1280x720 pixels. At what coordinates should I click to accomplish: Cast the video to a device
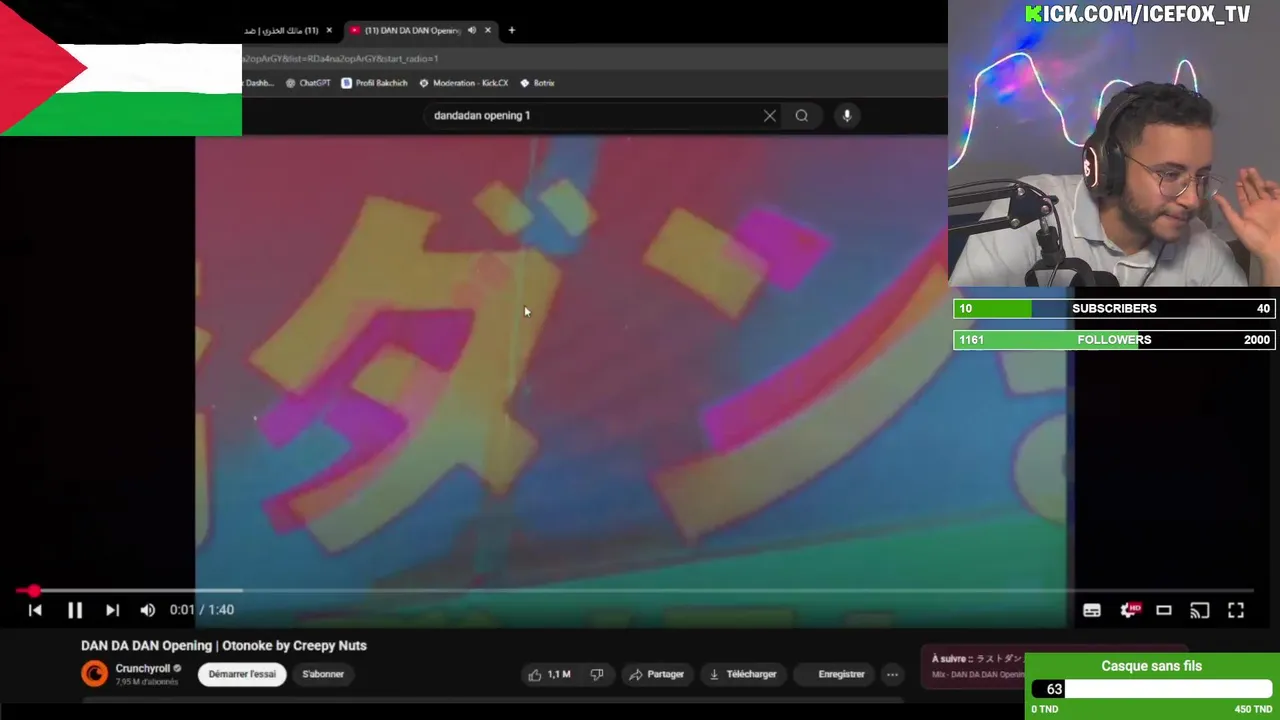coord(1200,610)
